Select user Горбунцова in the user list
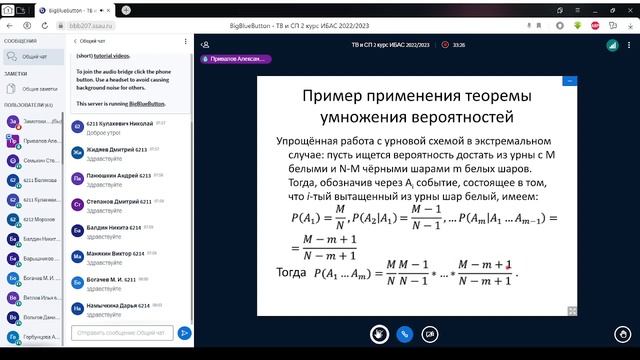Screen dimensions: 640x360 33,337
